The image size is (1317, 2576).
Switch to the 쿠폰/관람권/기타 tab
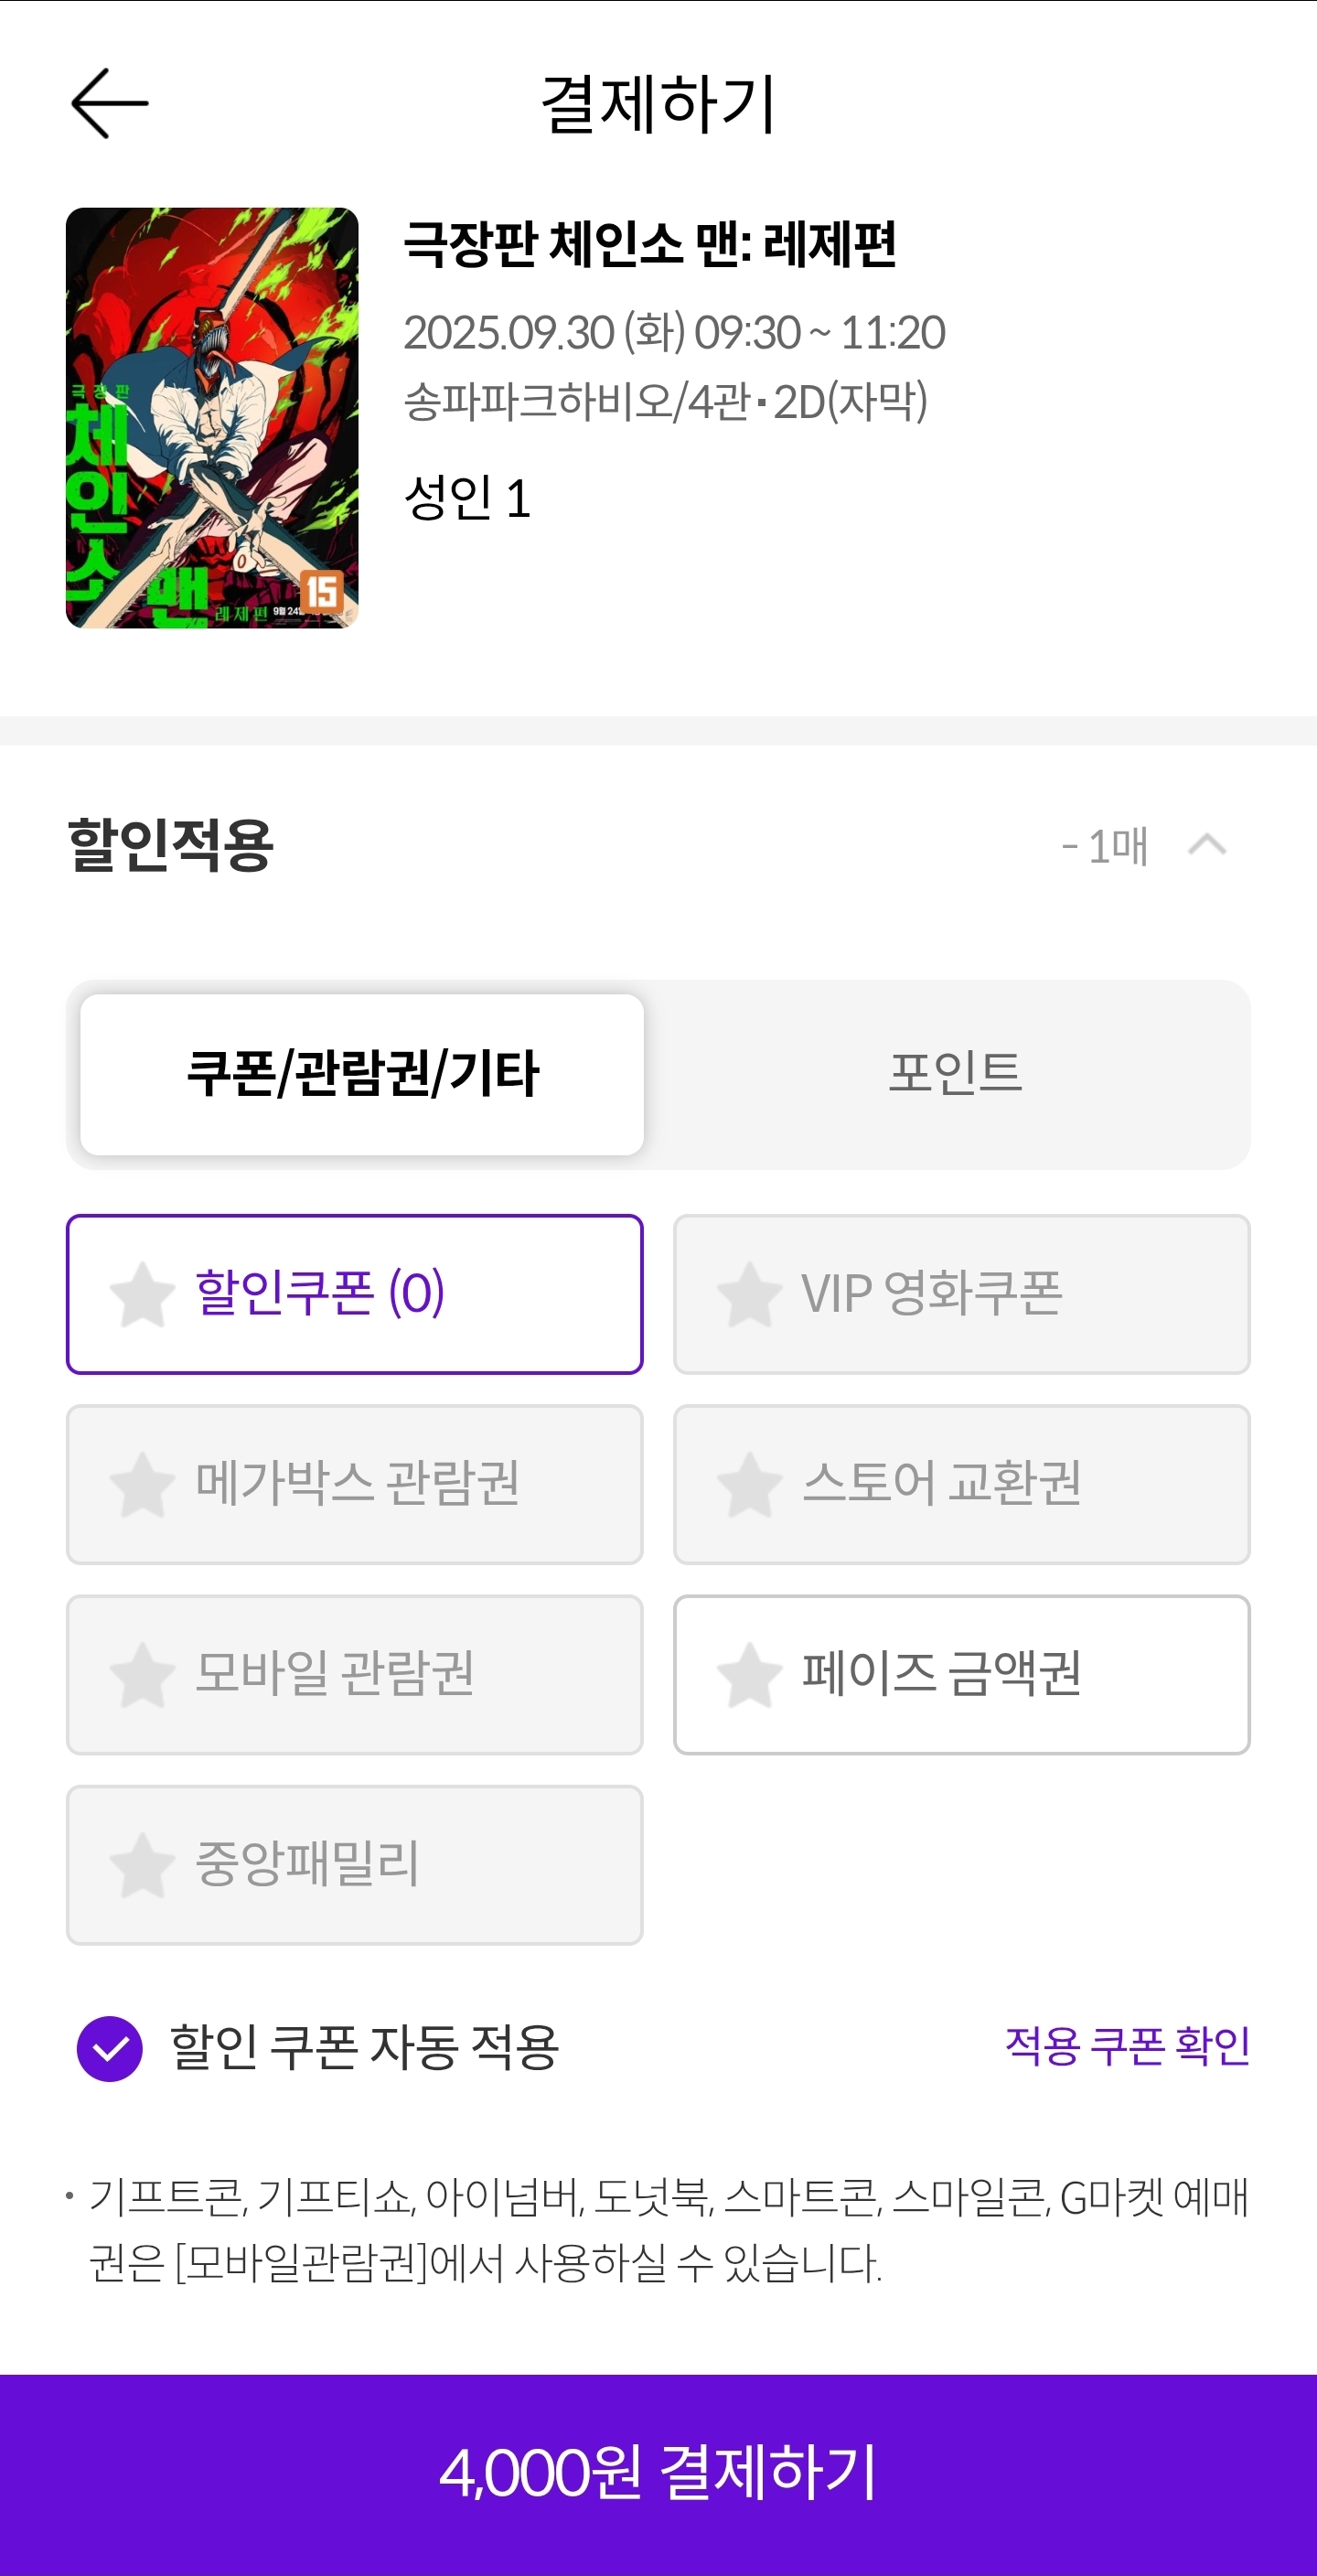pyautogui.click(x=362, y=1074)
